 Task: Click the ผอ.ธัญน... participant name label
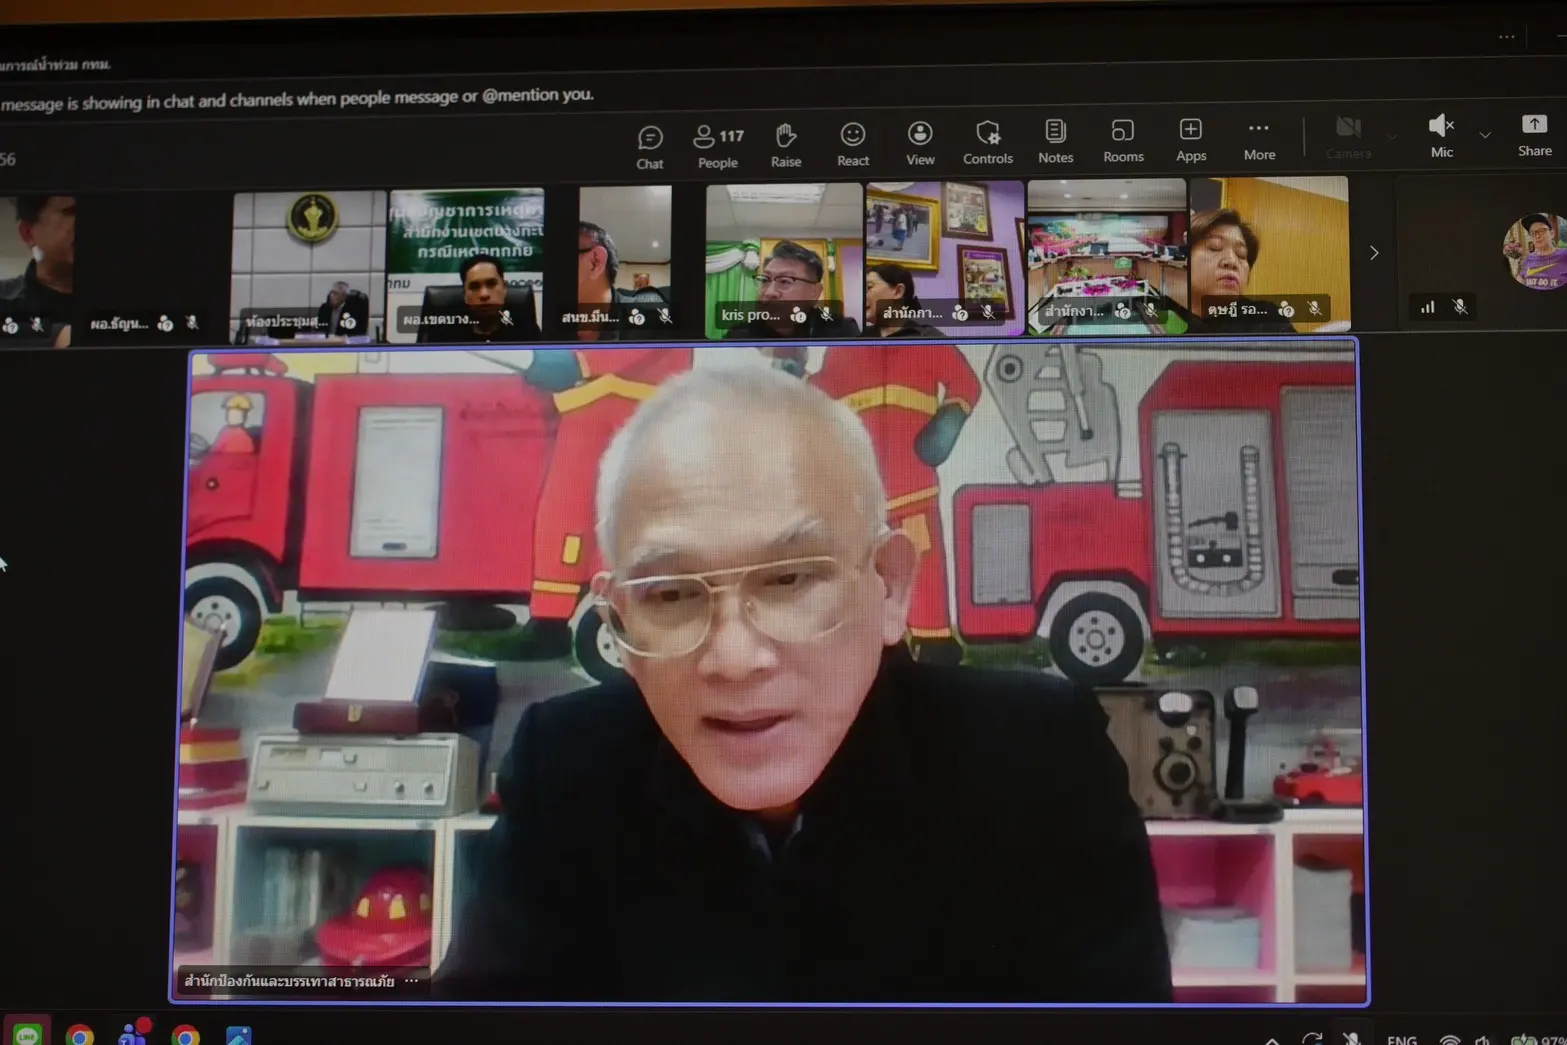119,324
